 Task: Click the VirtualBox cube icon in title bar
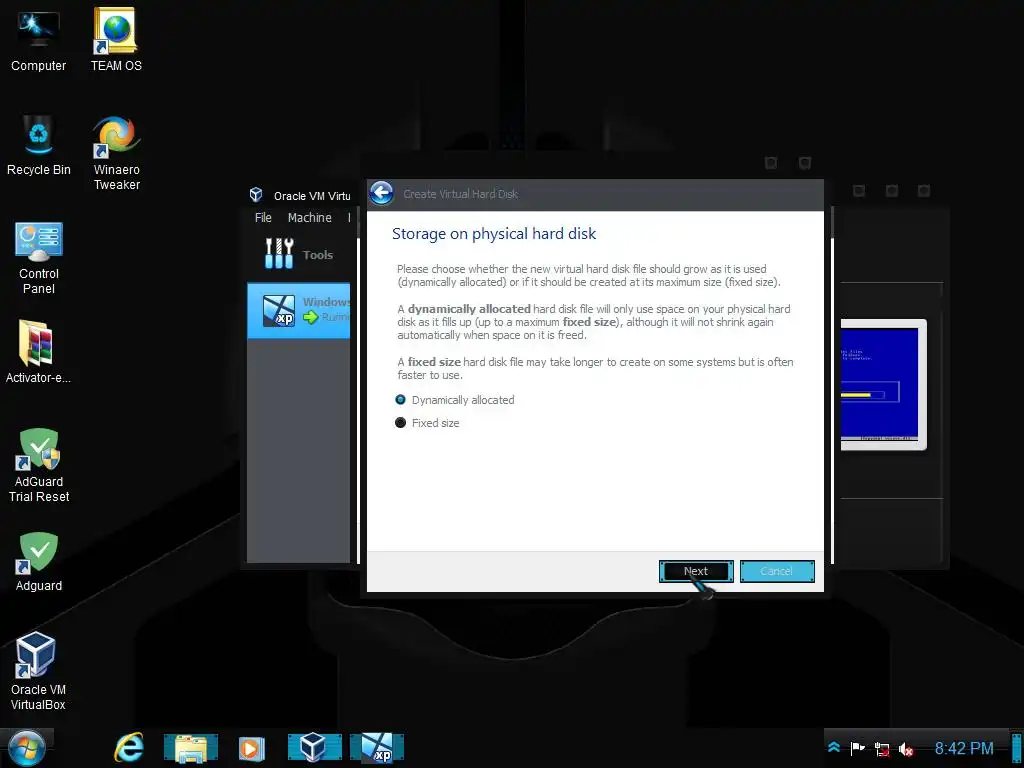(x=256, y=195)
